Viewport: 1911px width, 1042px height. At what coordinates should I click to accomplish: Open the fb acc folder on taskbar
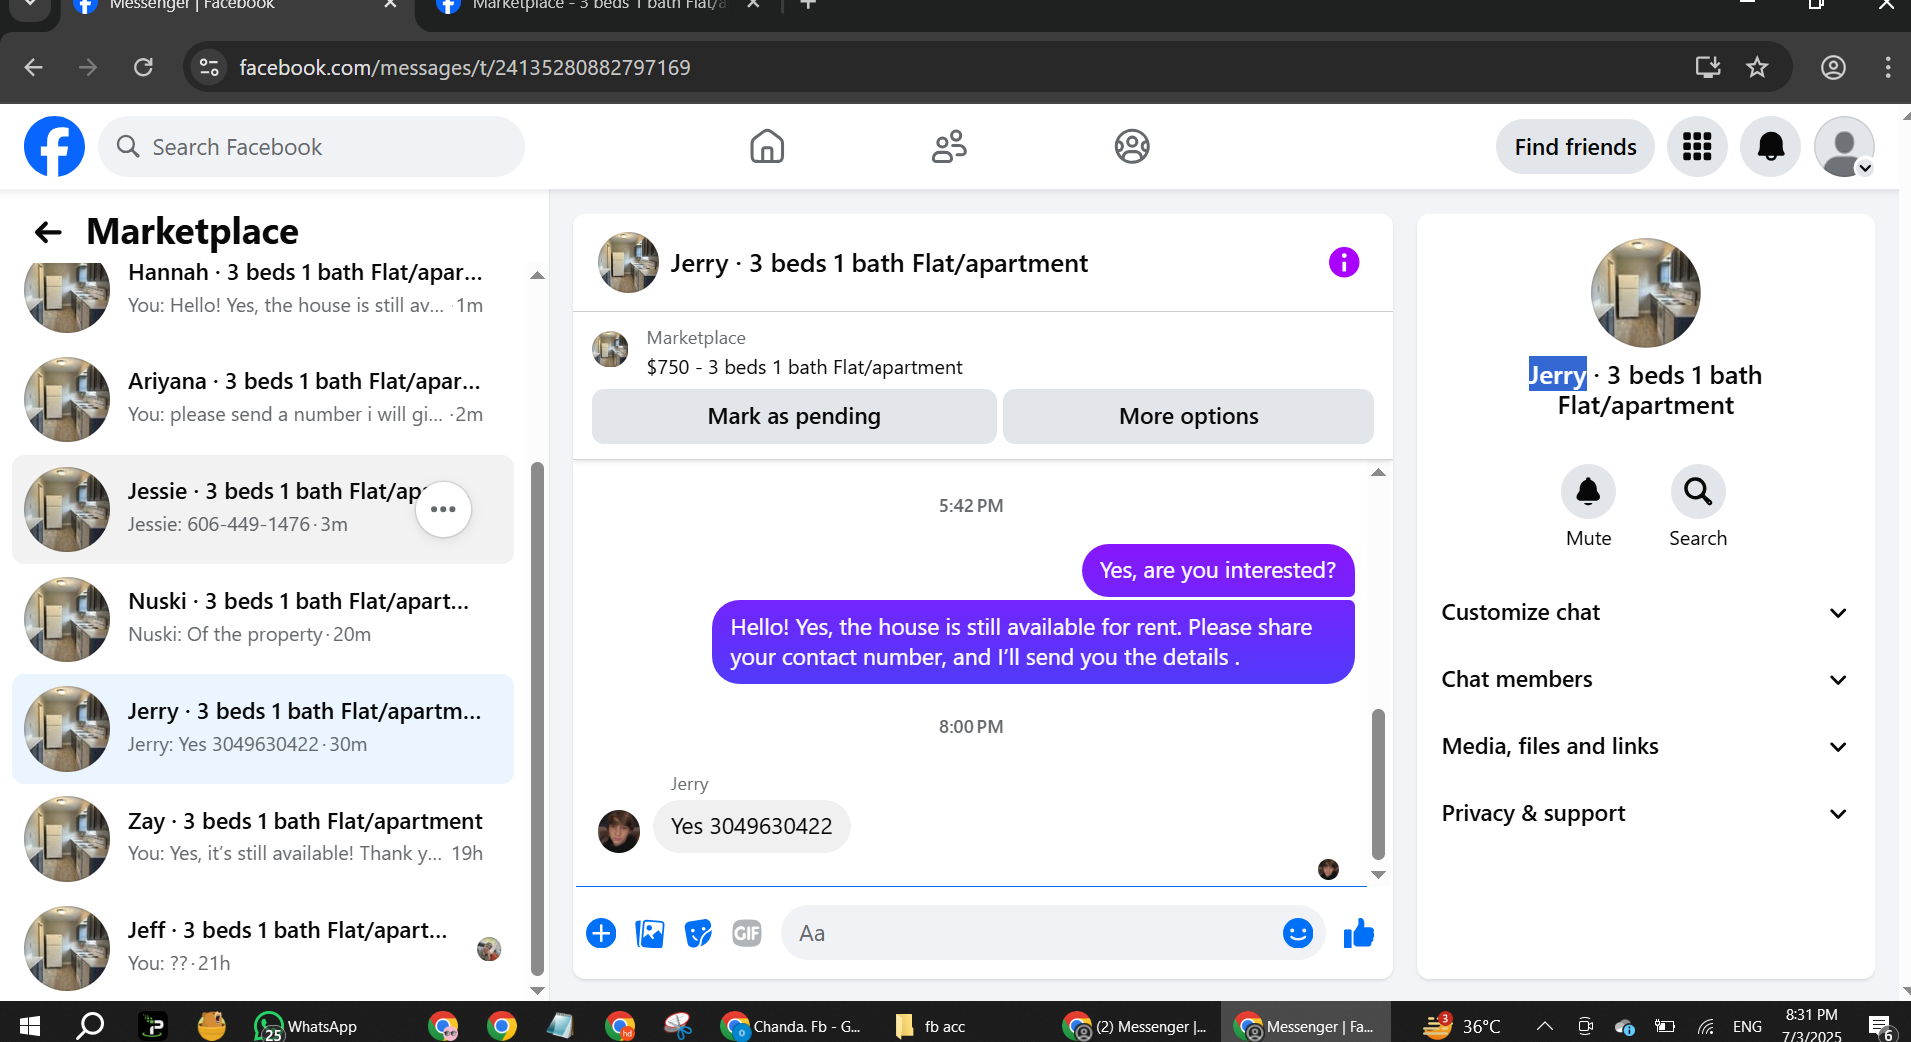coord(931,1026)
